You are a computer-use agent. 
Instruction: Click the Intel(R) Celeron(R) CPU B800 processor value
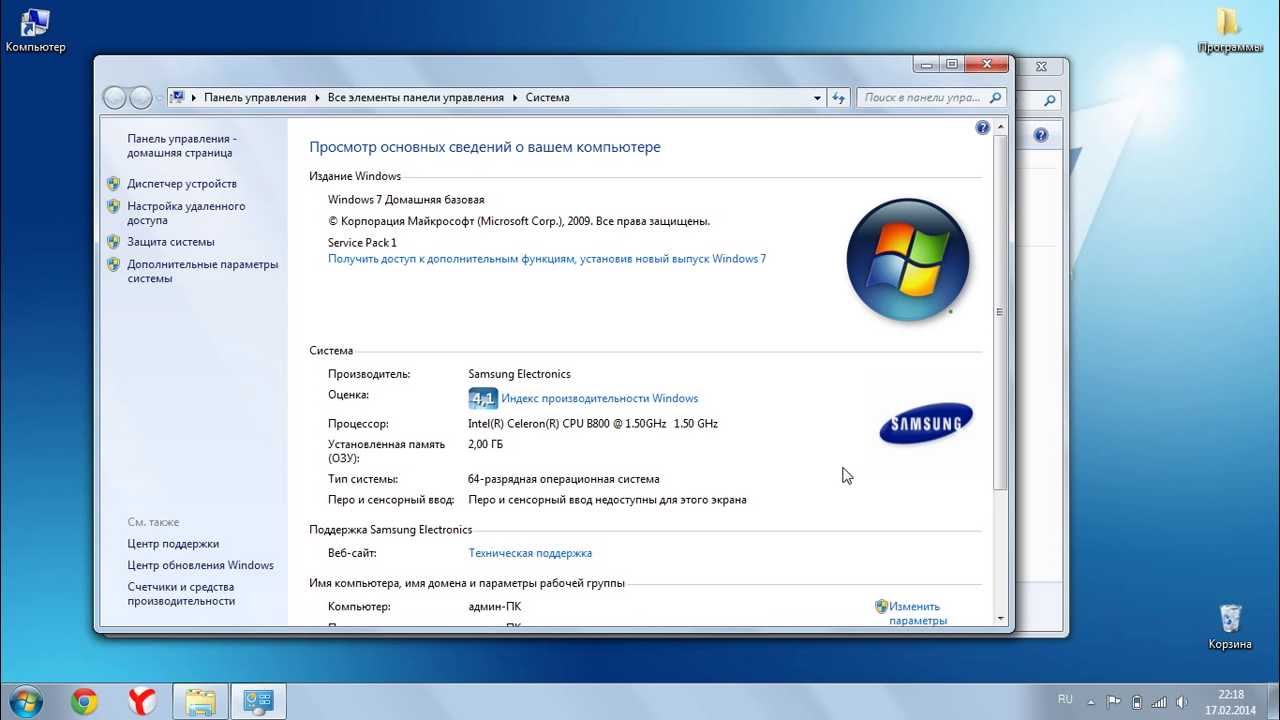click(x=593, y=424)
